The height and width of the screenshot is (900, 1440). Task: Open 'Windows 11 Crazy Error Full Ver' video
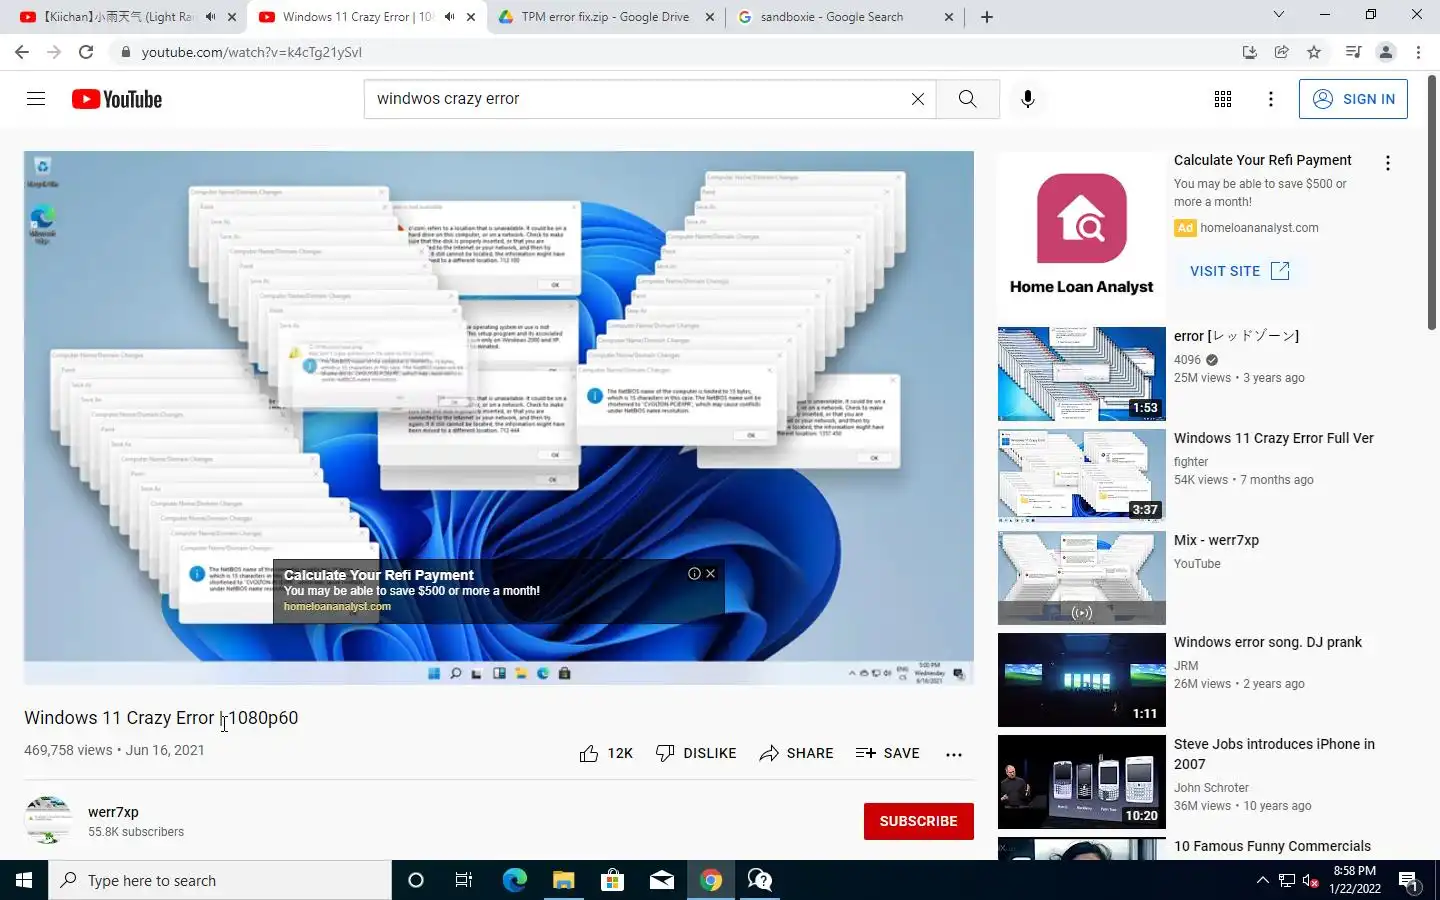(1273, 438)
